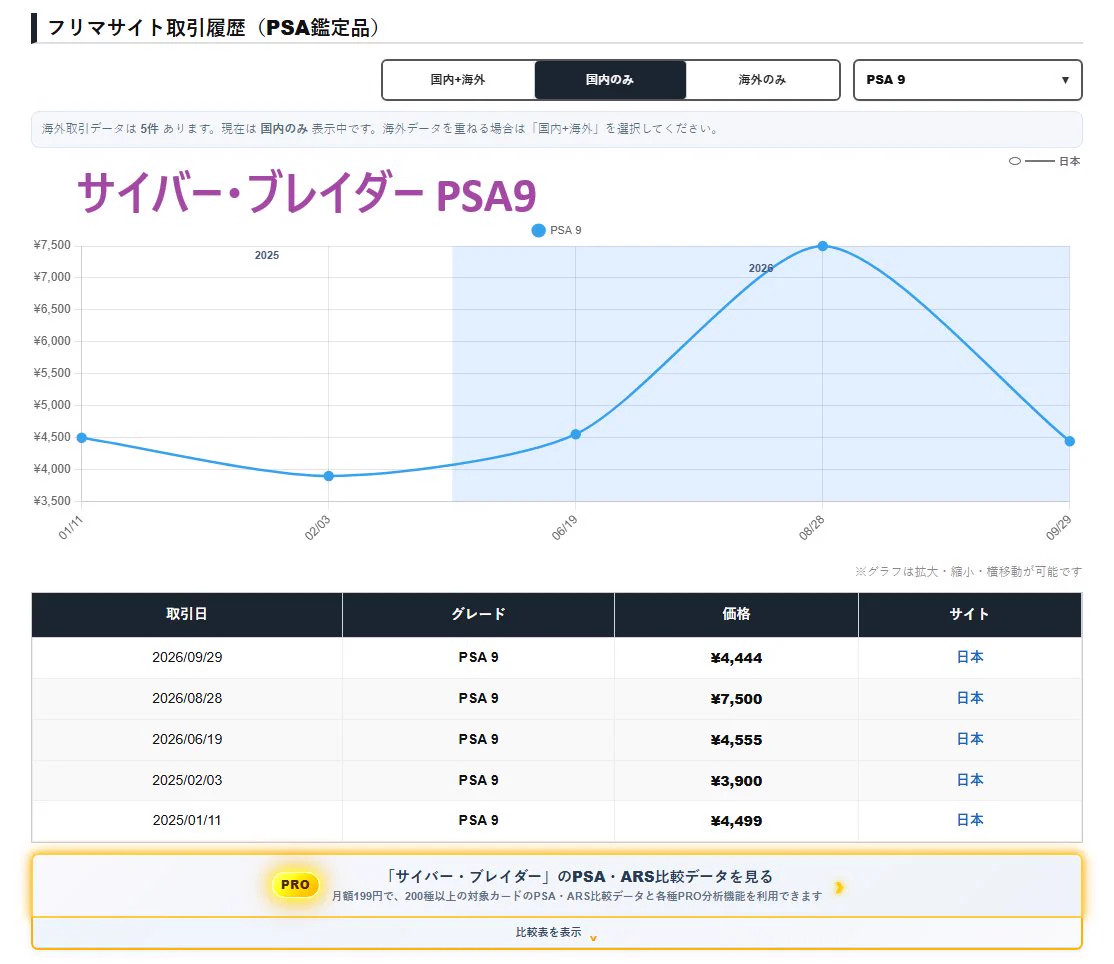Viewport: 1114px width, 964px height.
Task: Click the ¥3,900 price cell
Action: (736, 781)
